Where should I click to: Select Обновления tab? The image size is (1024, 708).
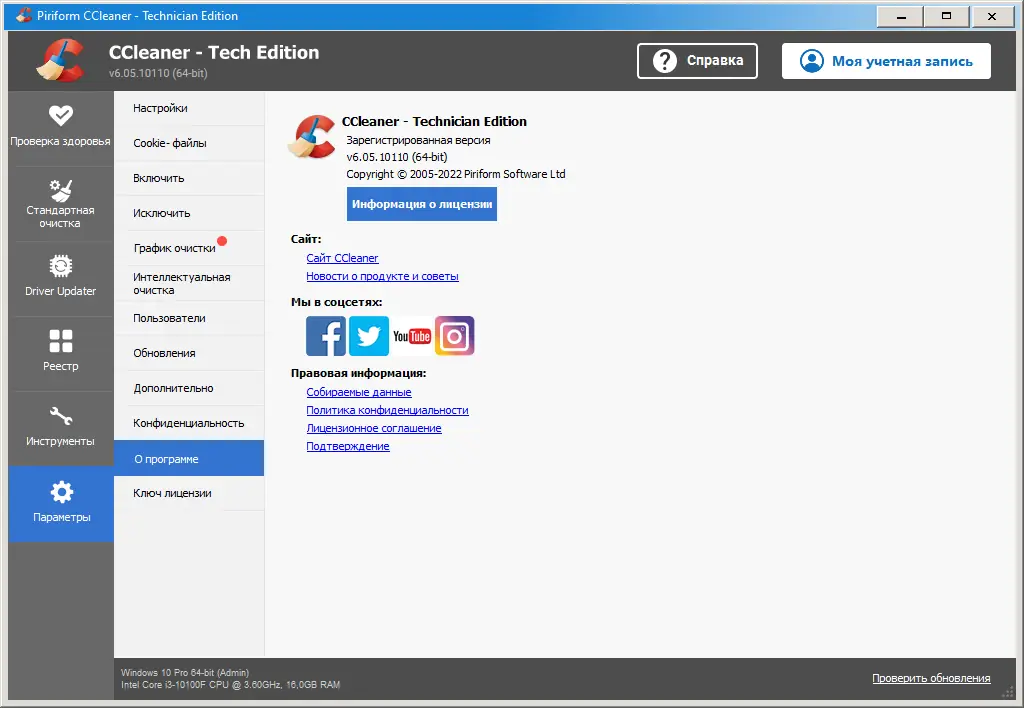(x=189, y=353)
